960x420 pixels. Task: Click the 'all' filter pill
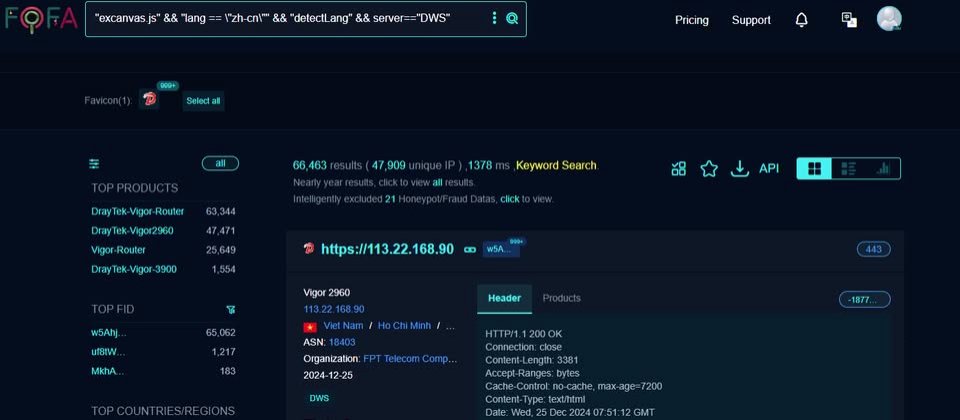click(x=220, y=163)
